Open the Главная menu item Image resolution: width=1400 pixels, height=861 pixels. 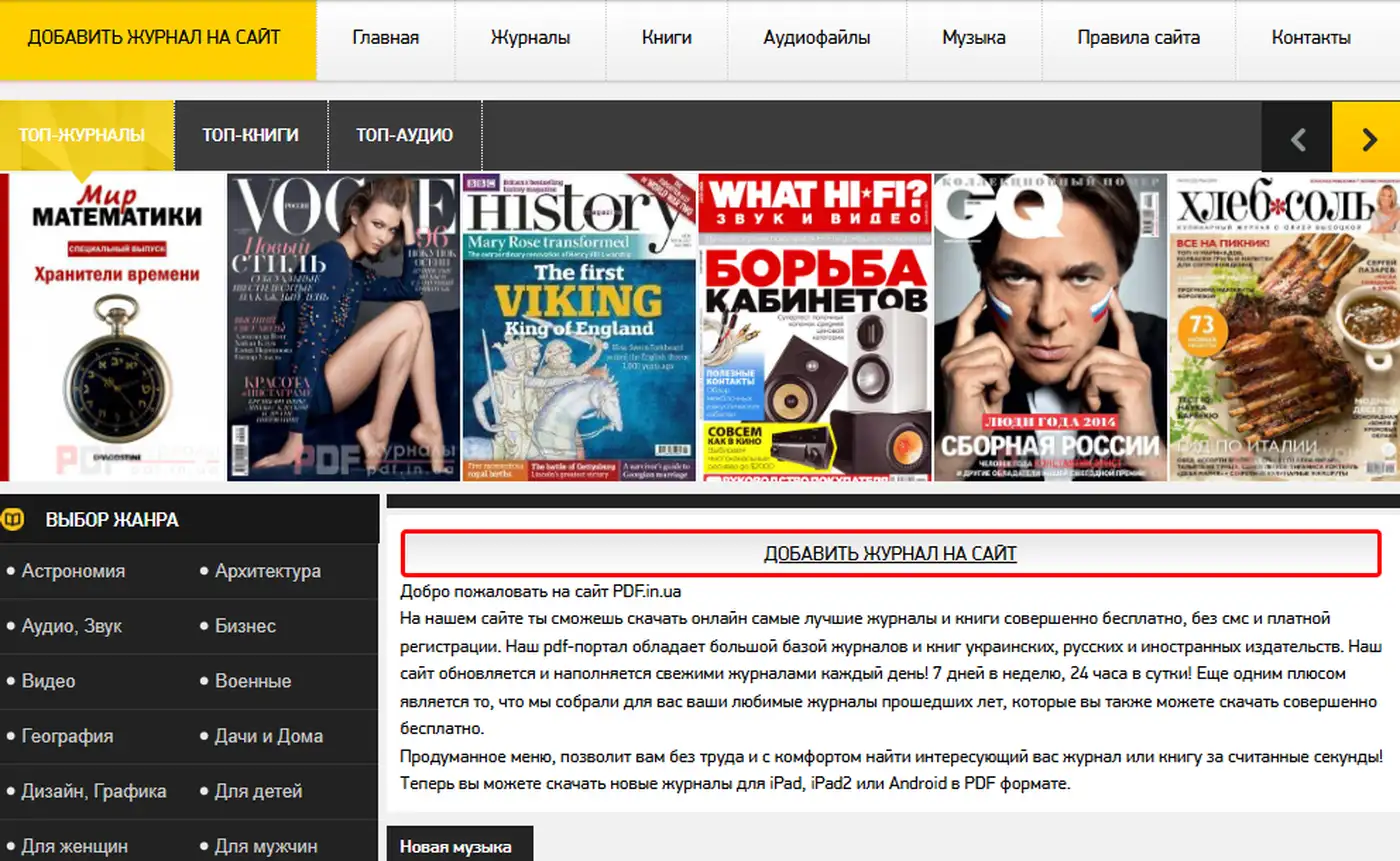click(386, 38)
